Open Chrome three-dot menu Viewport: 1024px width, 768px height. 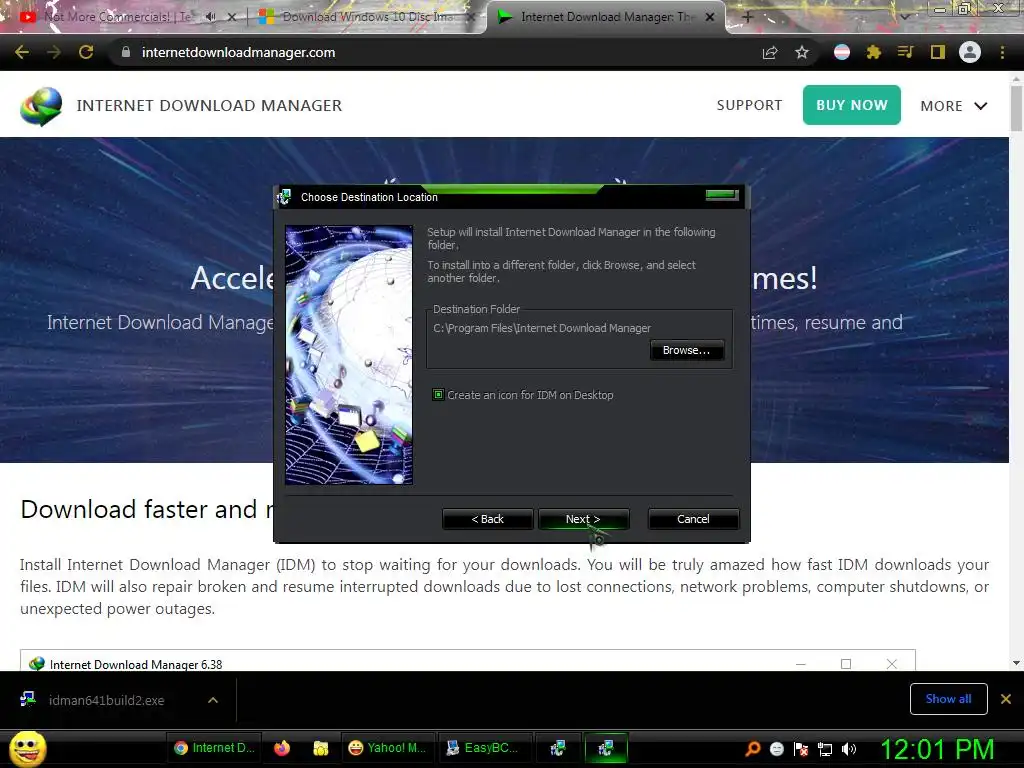(1002, 52)
